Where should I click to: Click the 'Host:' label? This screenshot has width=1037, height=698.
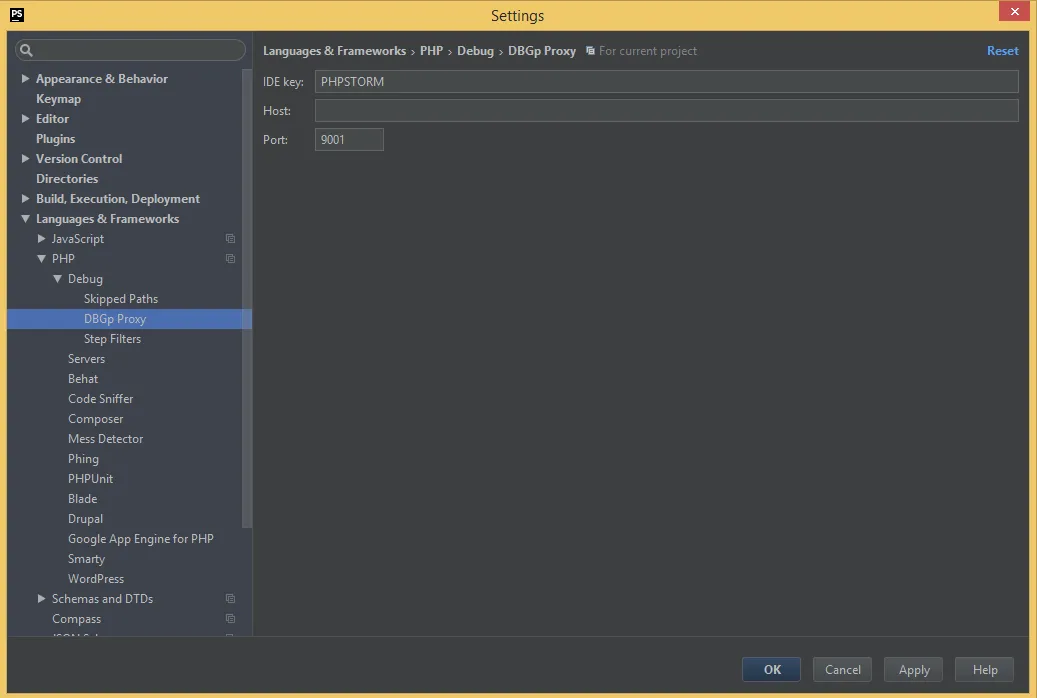coord(277,111)
